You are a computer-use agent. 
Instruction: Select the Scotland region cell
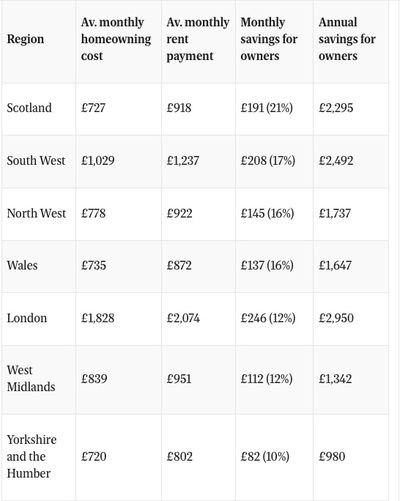click(29, 108)
